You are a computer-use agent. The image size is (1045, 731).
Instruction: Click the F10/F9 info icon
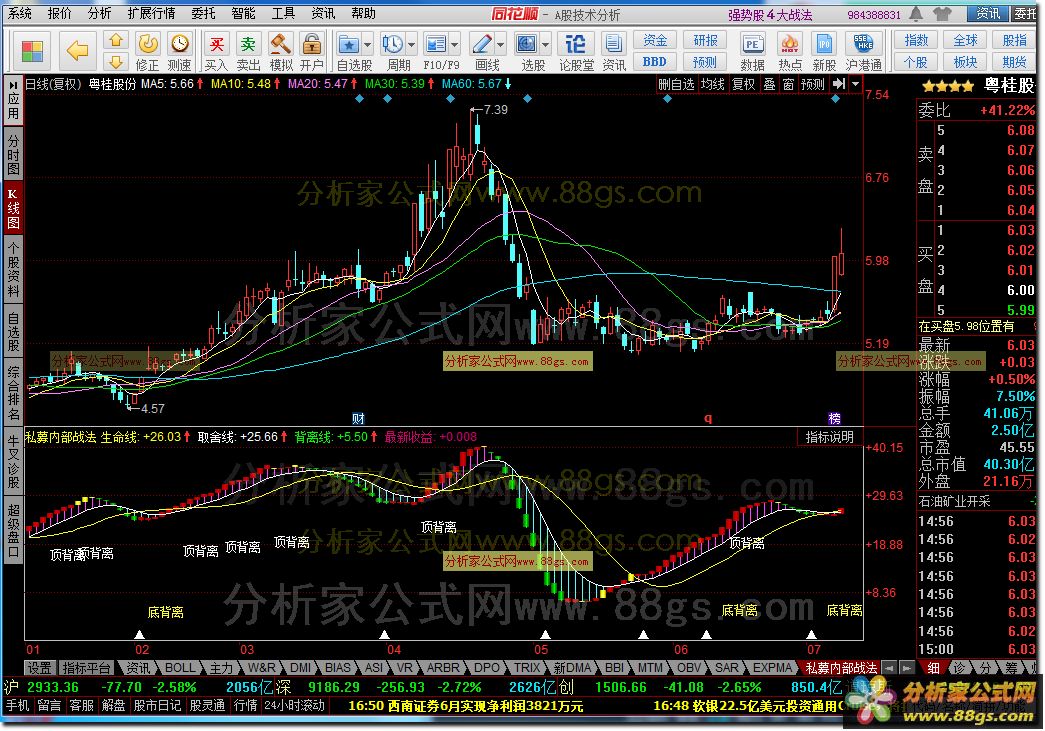435,44
